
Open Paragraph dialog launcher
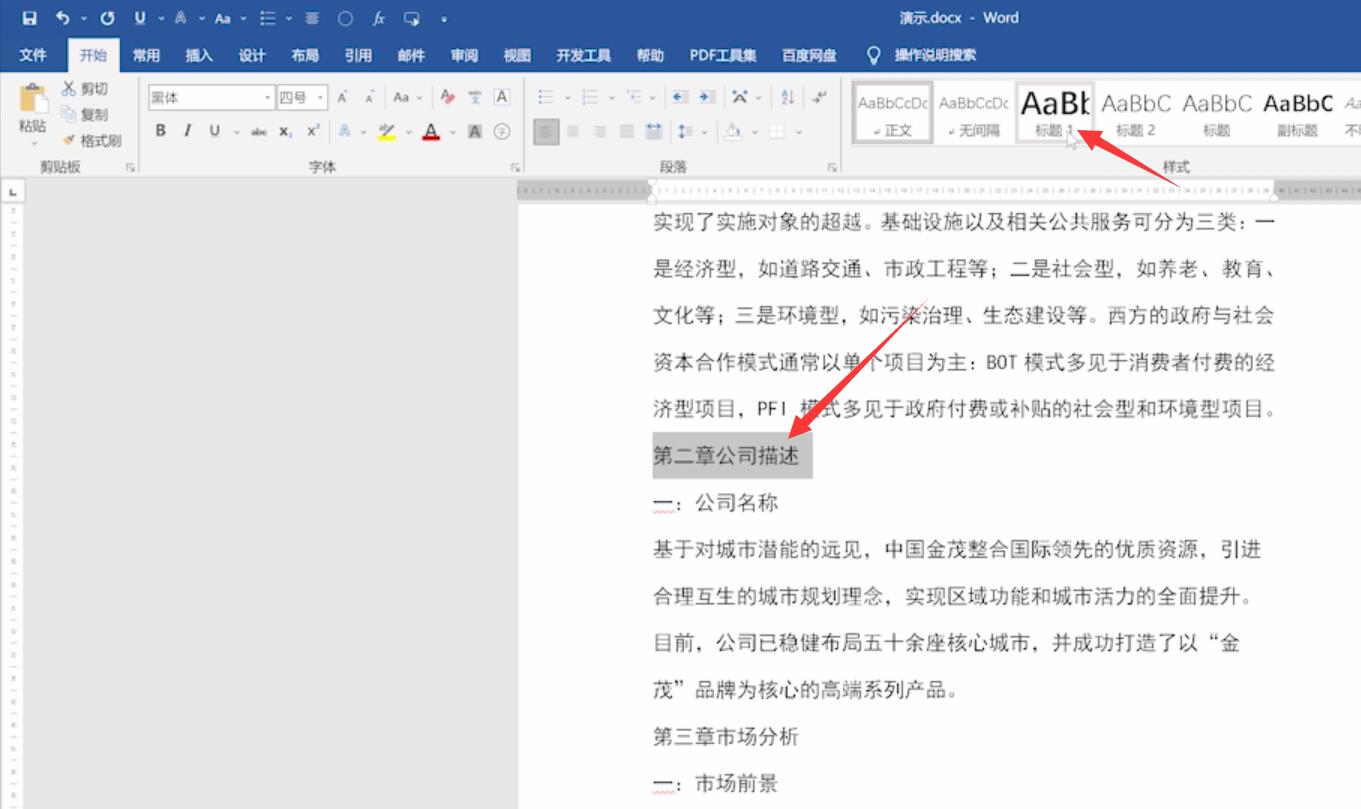coord(832,168)
